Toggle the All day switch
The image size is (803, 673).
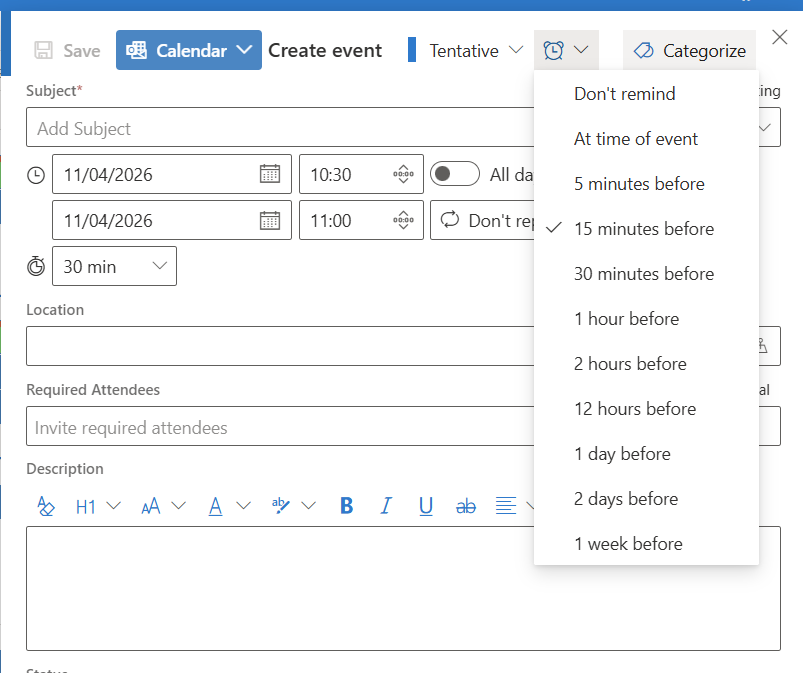coord(455,173)
